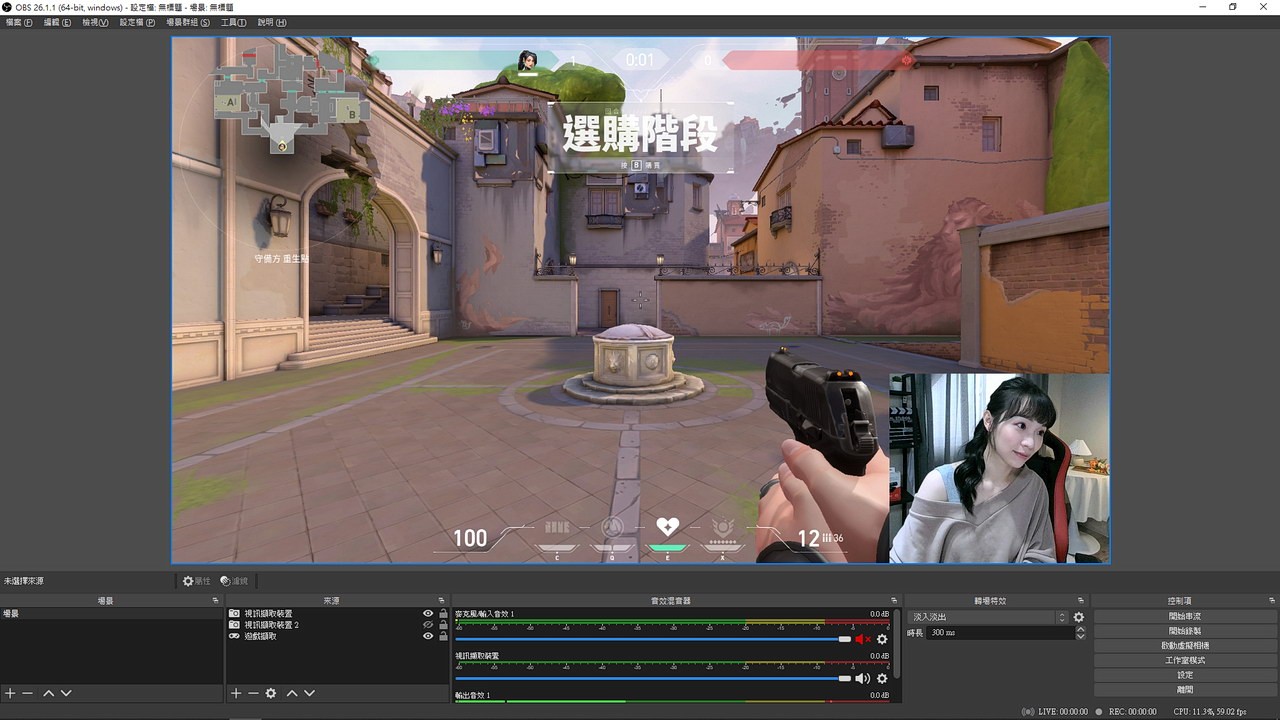Click the audio mixer vertical scrollbar
The height and width of the screenshot is (720, 1280).
[x=897, y=645]
